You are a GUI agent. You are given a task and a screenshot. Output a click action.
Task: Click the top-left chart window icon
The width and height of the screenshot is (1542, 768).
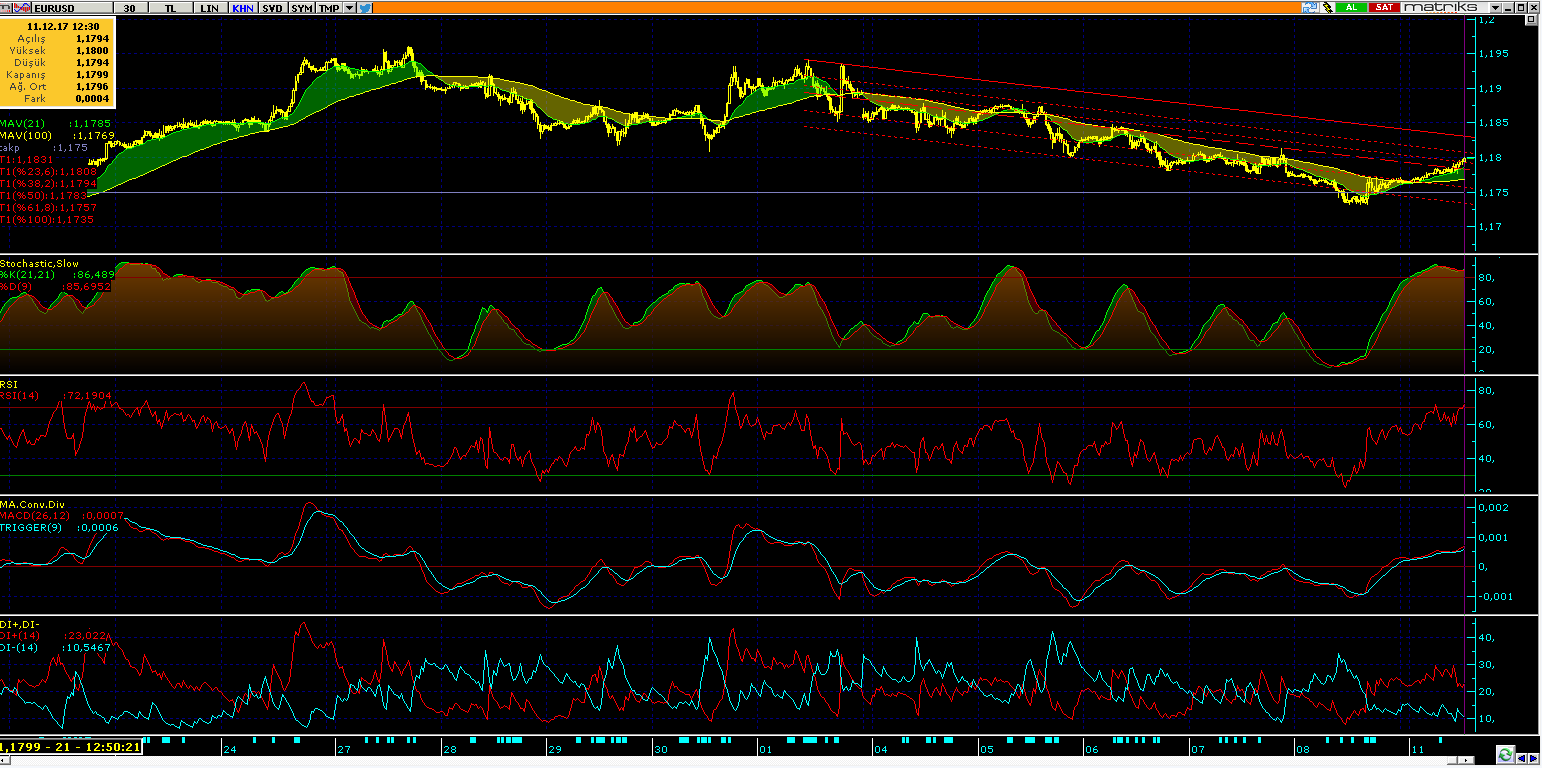(8, 7)
